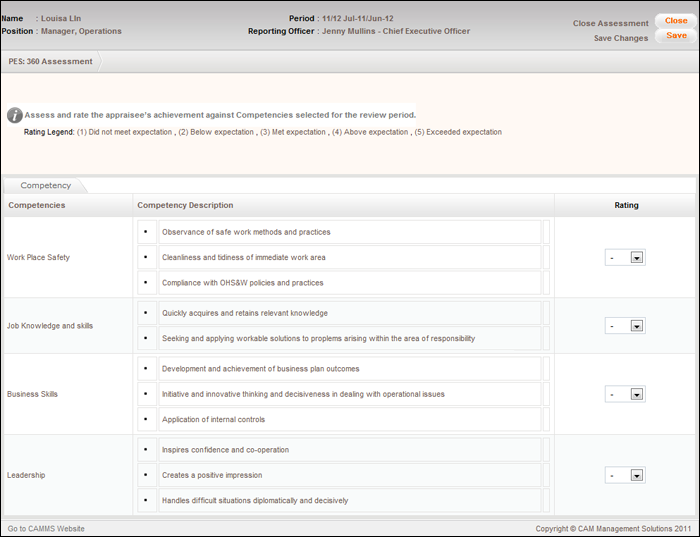
Task: Open the Go to CAMMS Website link
Action: tap(46, 528)
